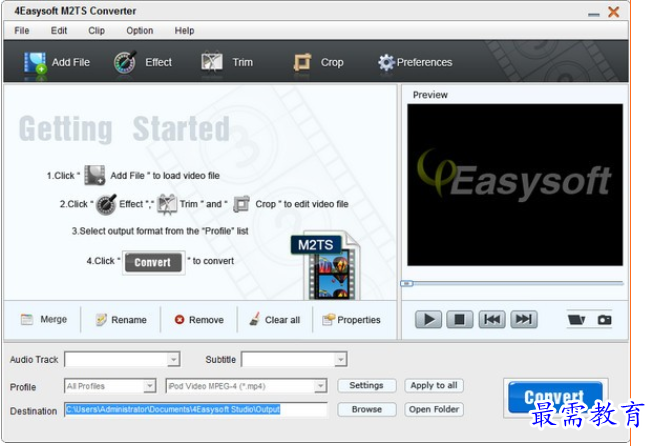653x446 pixels.
Task: Click the Merge button
Action: tap(44, 320)
